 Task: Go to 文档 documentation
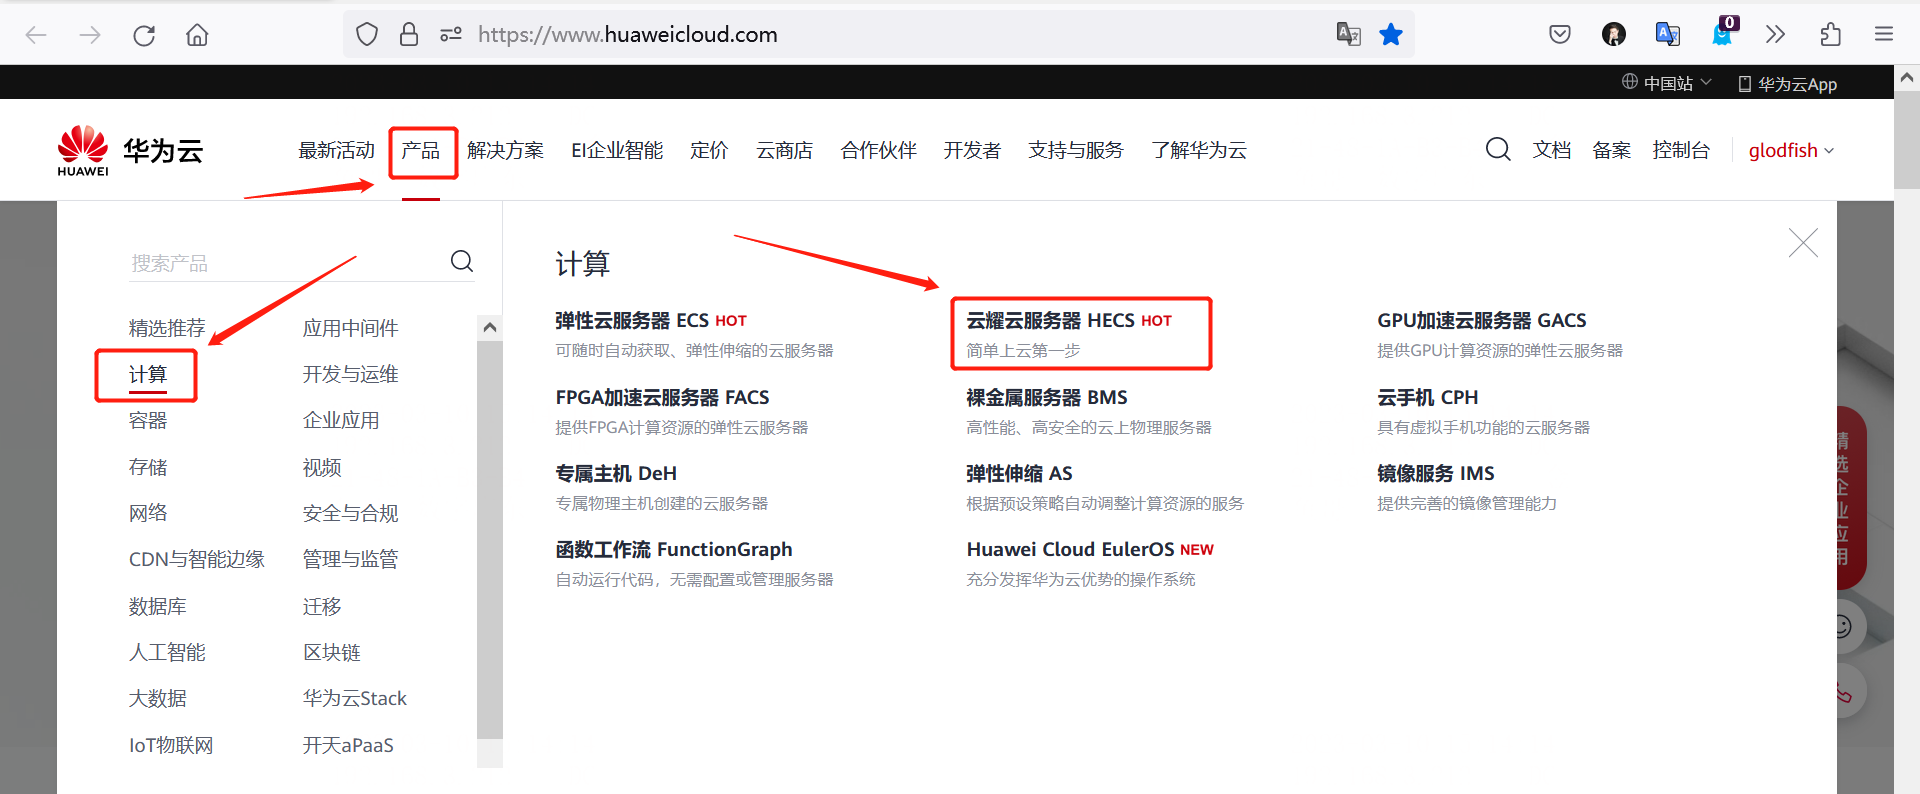(1552, 151)
